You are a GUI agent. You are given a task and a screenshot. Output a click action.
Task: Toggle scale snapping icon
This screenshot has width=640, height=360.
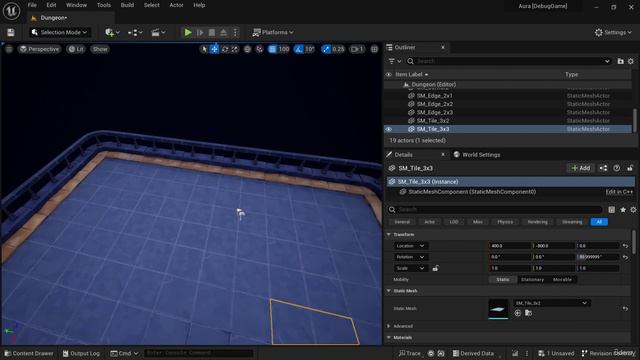[x=326, y=49]
